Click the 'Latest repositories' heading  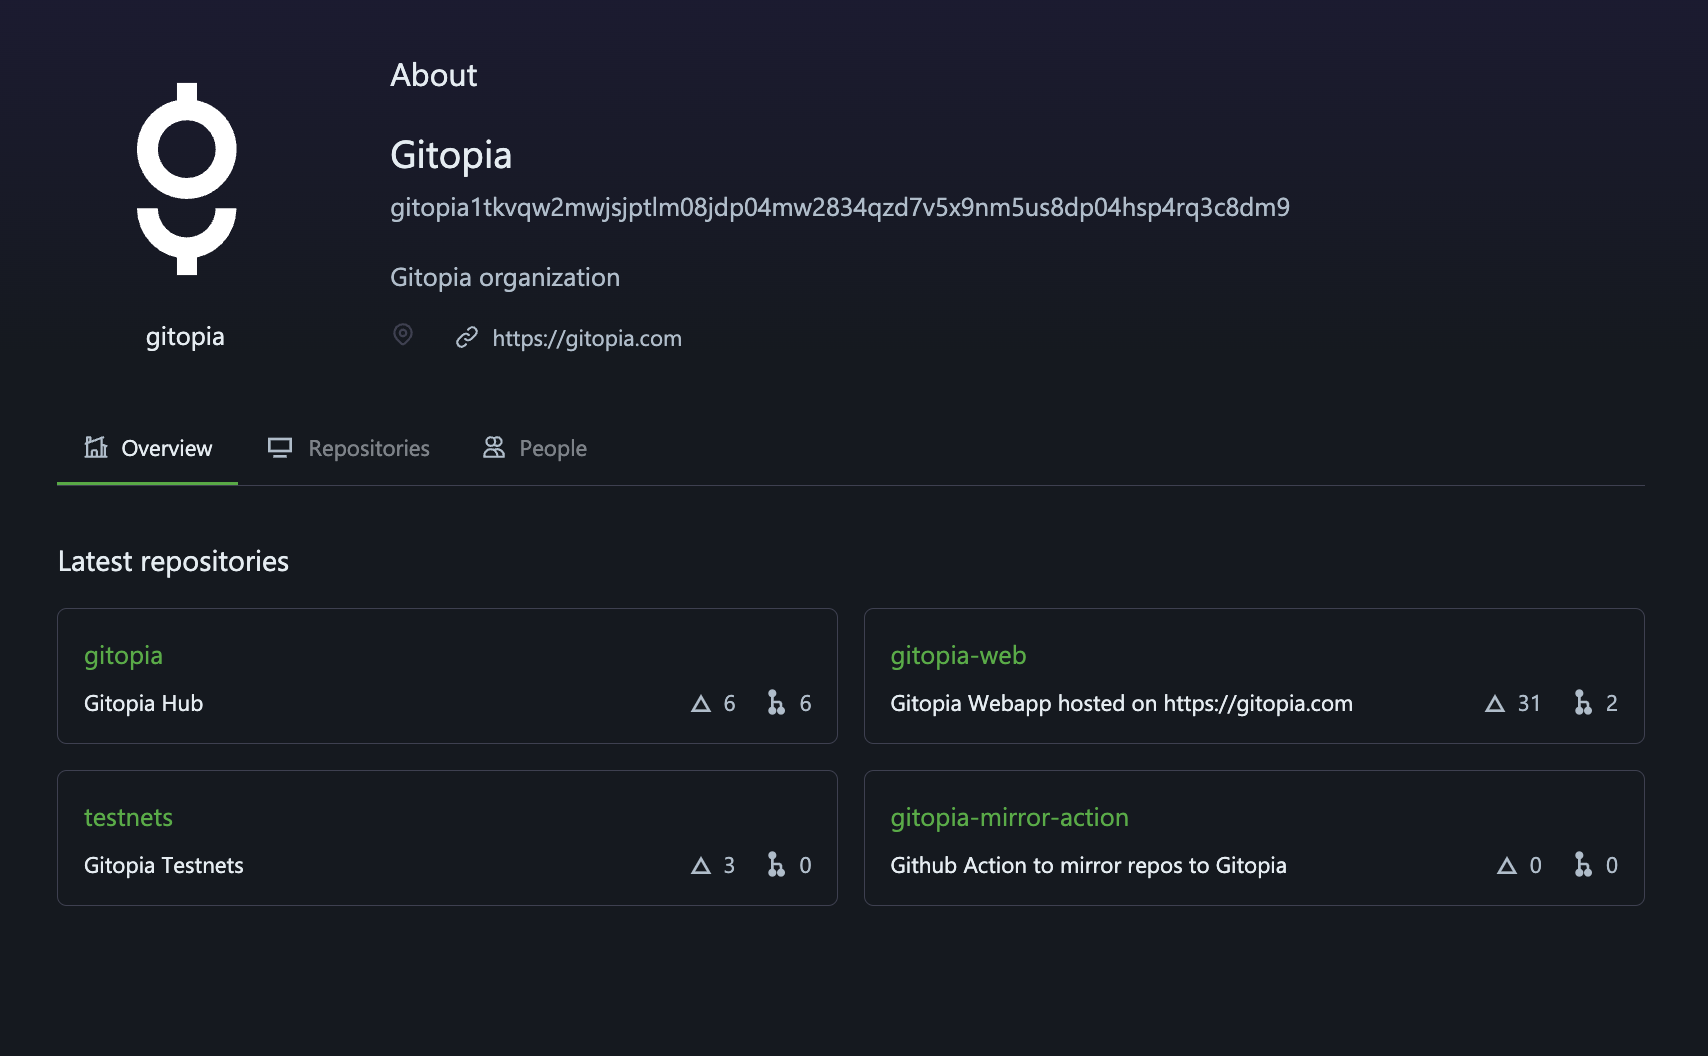[173, 561]
